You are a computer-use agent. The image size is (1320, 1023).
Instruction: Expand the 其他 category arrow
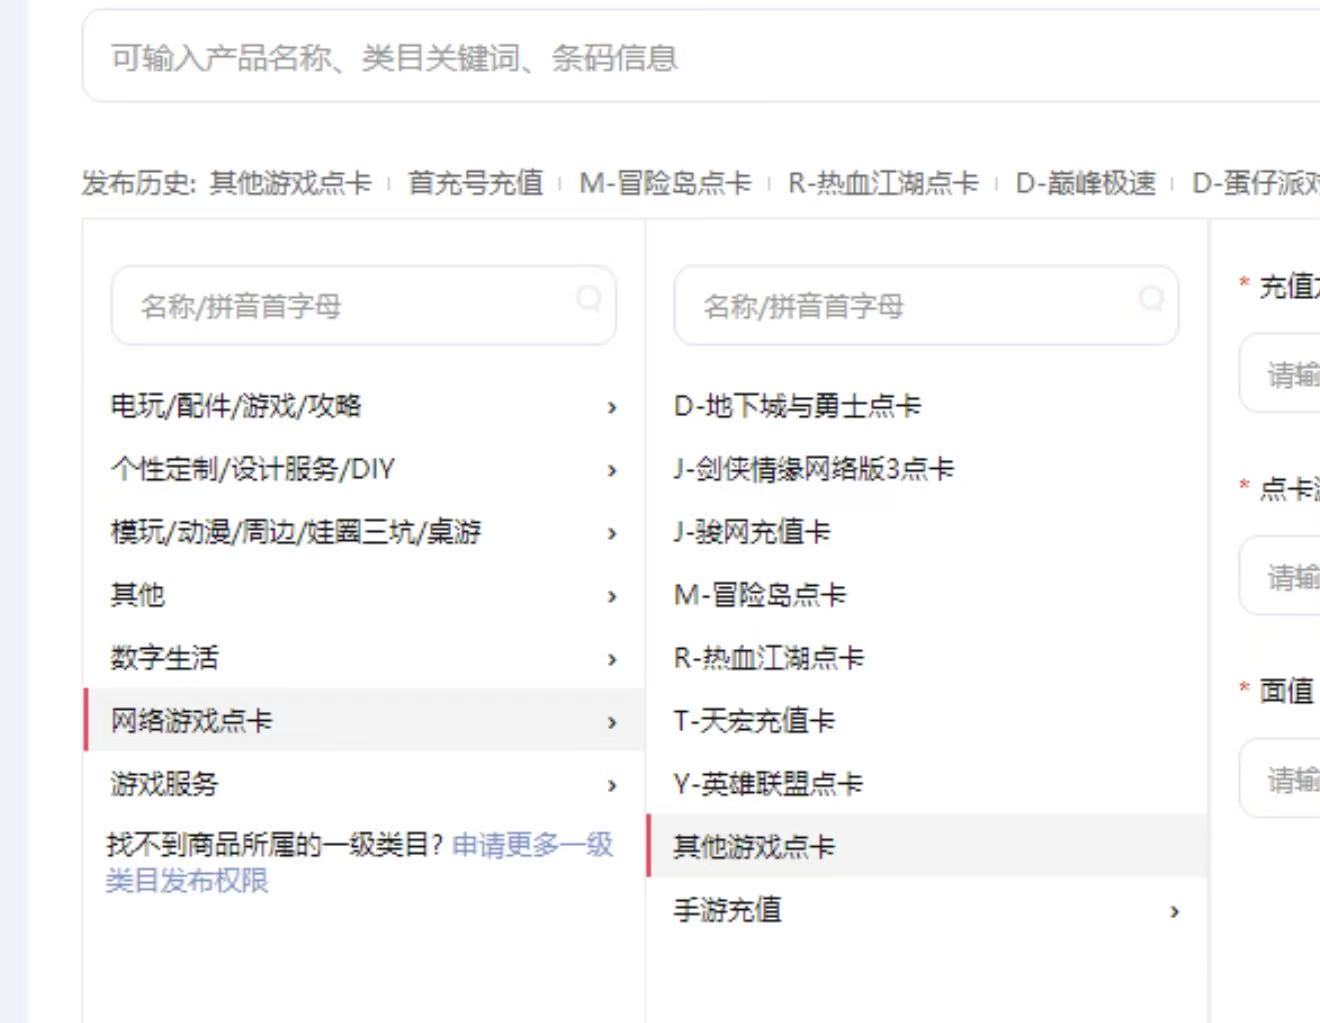[x=612, y=596]
